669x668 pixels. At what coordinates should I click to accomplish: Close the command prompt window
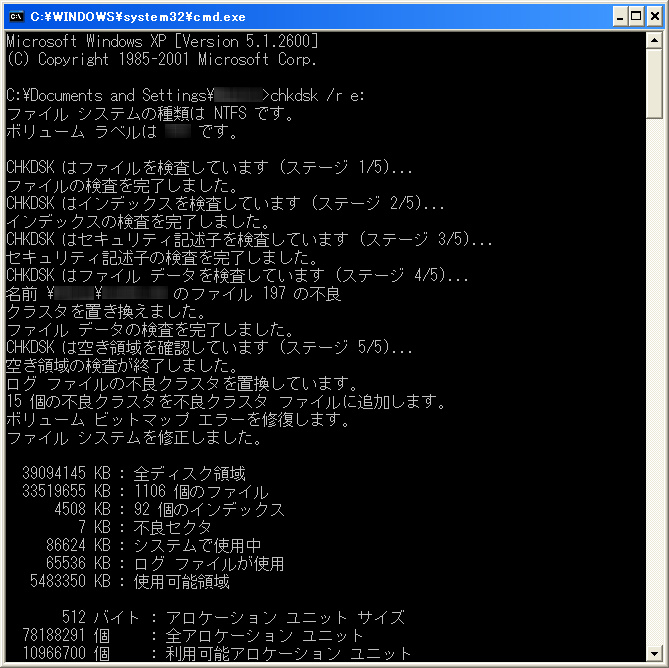[x=654, y=17]
